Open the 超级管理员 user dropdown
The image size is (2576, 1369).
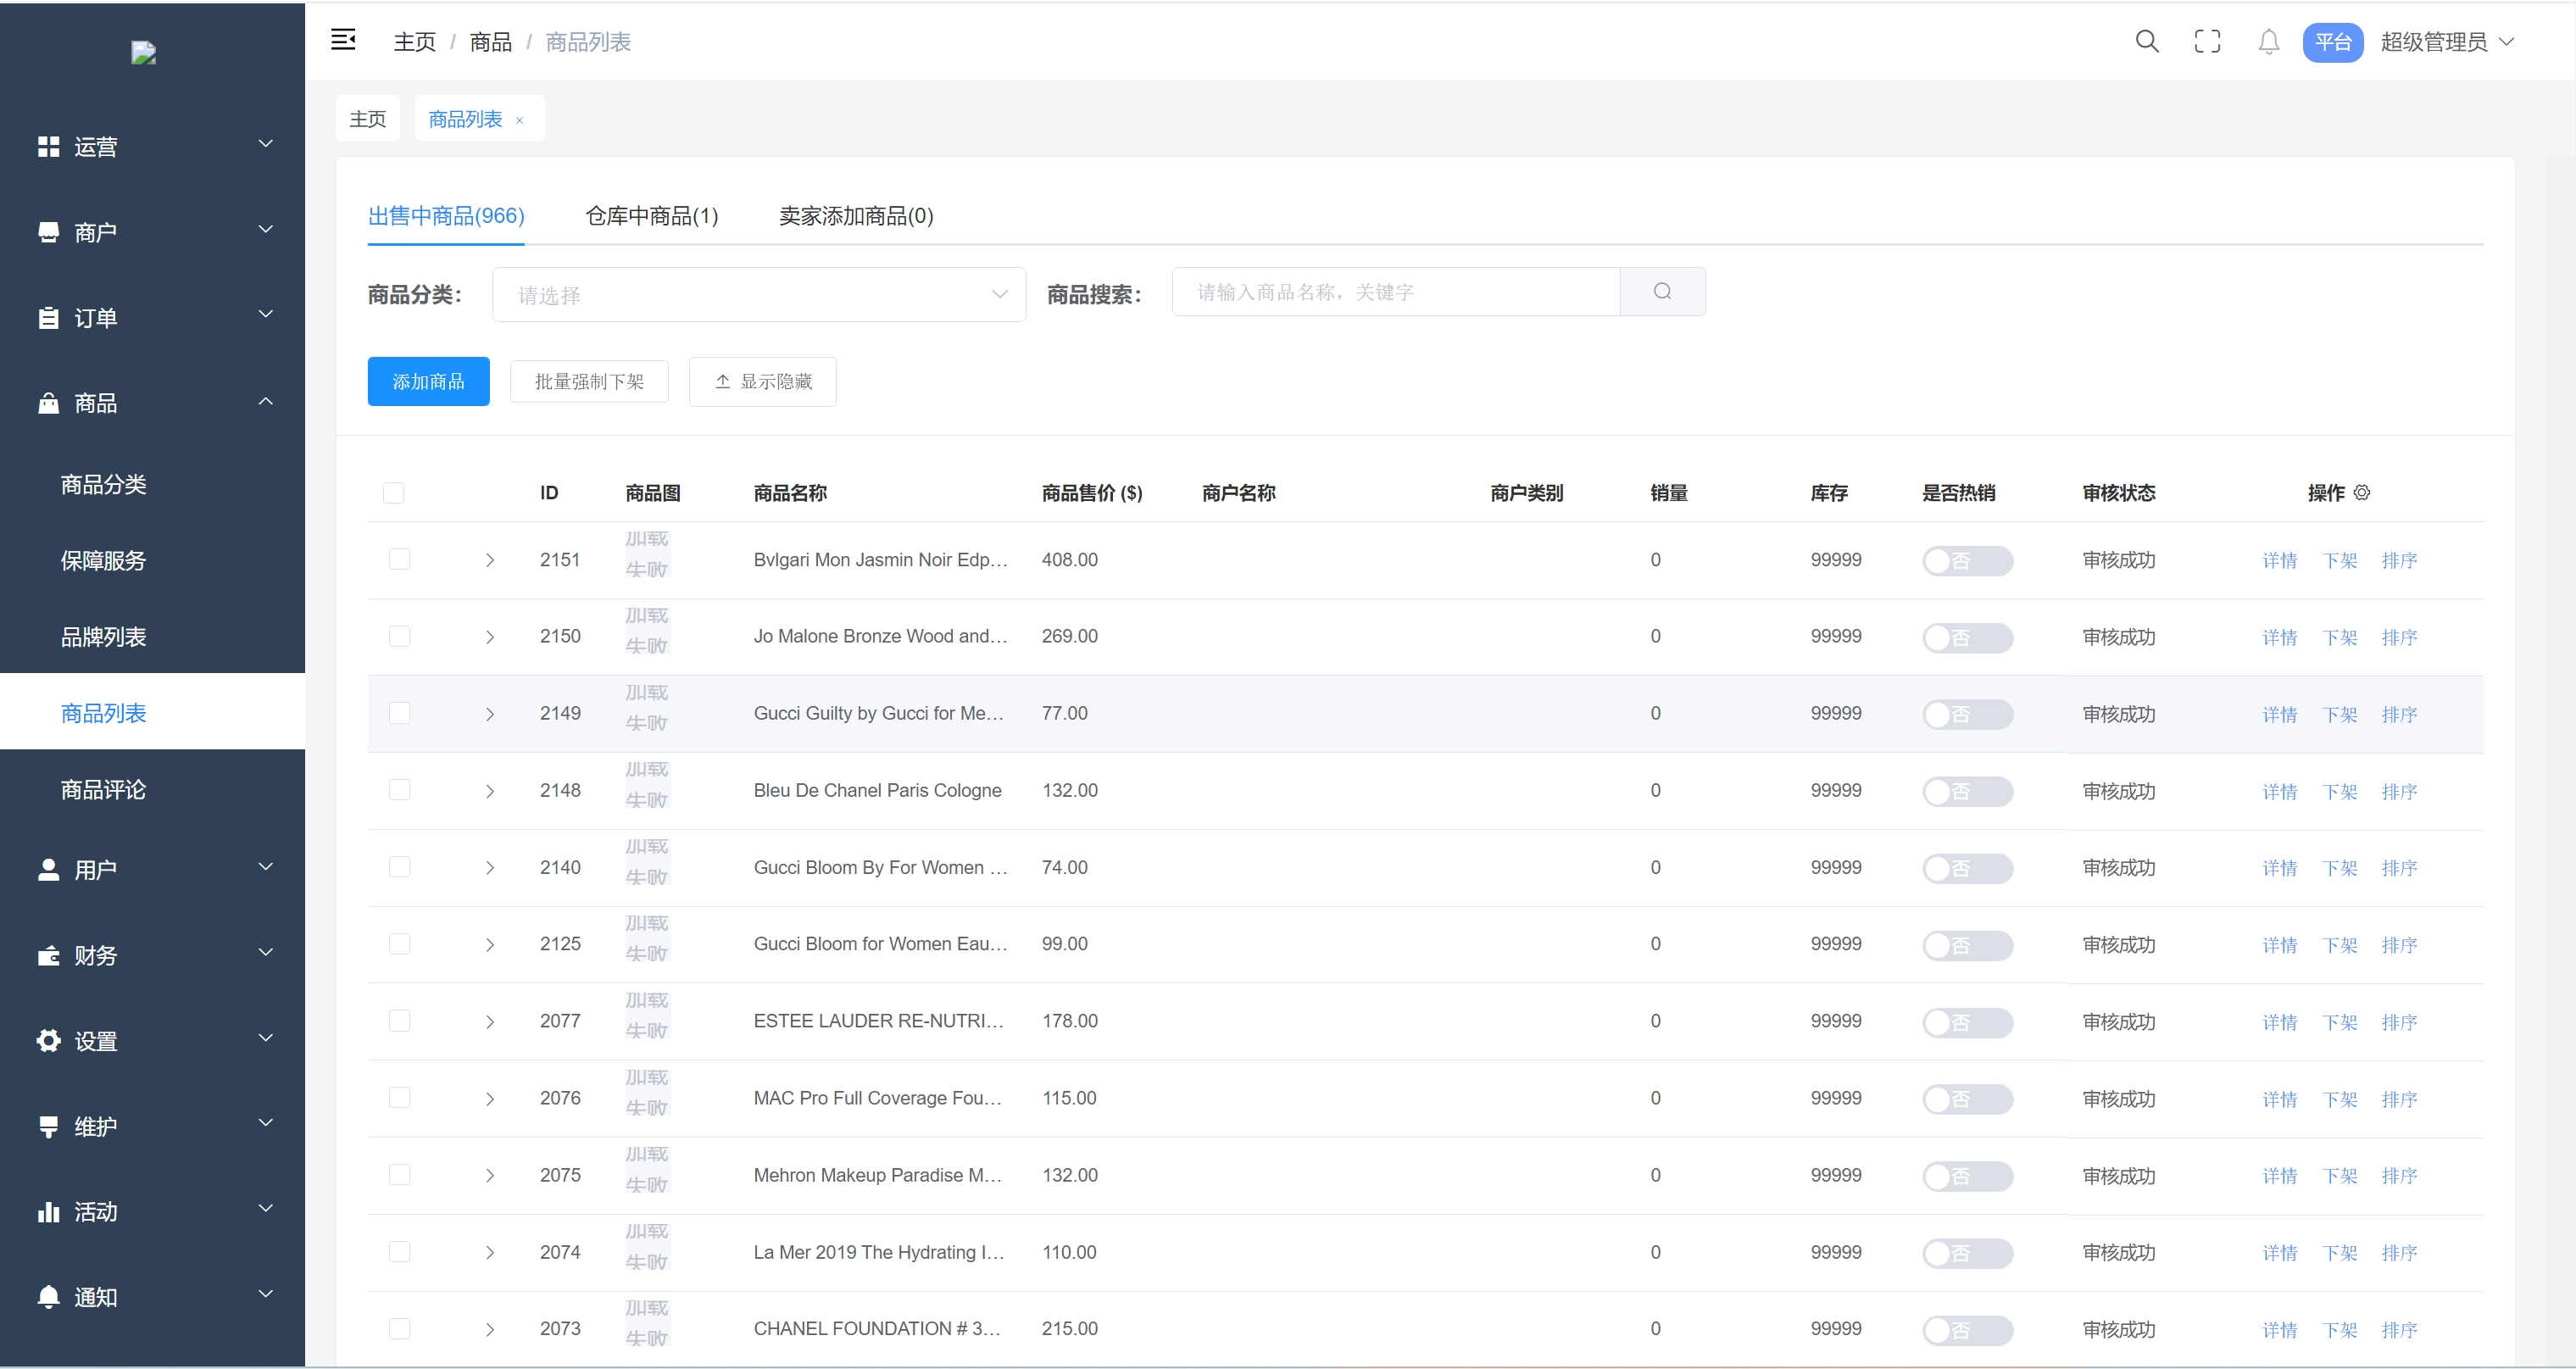tap(2448, 42)
